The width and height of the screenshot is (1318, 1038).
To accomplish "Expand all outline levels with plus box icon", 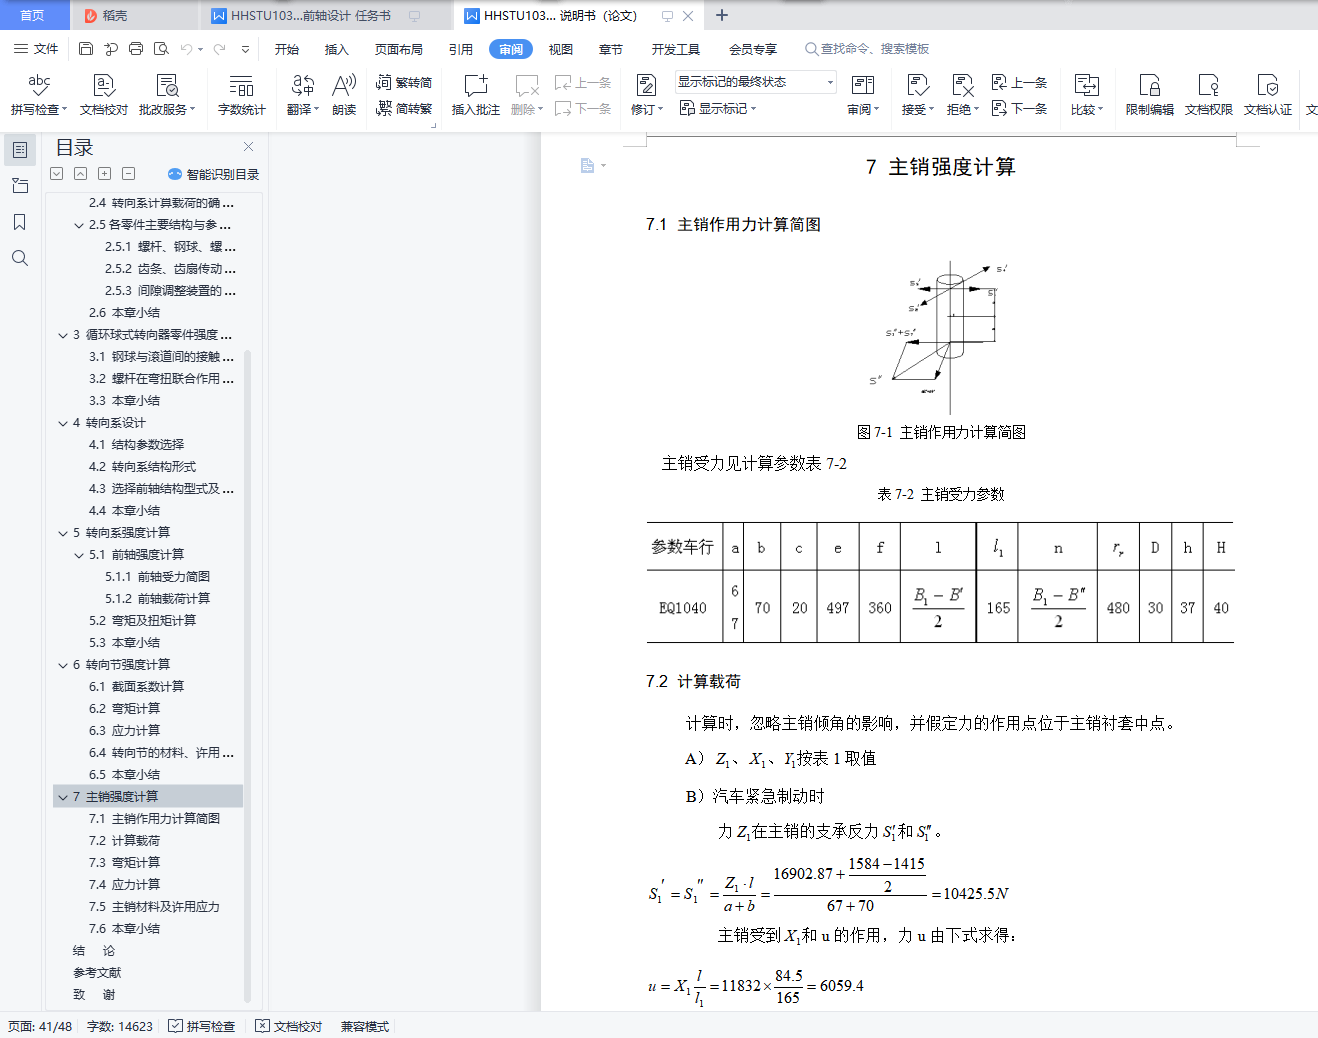I will pyautogui.click(x=105, y=174).
